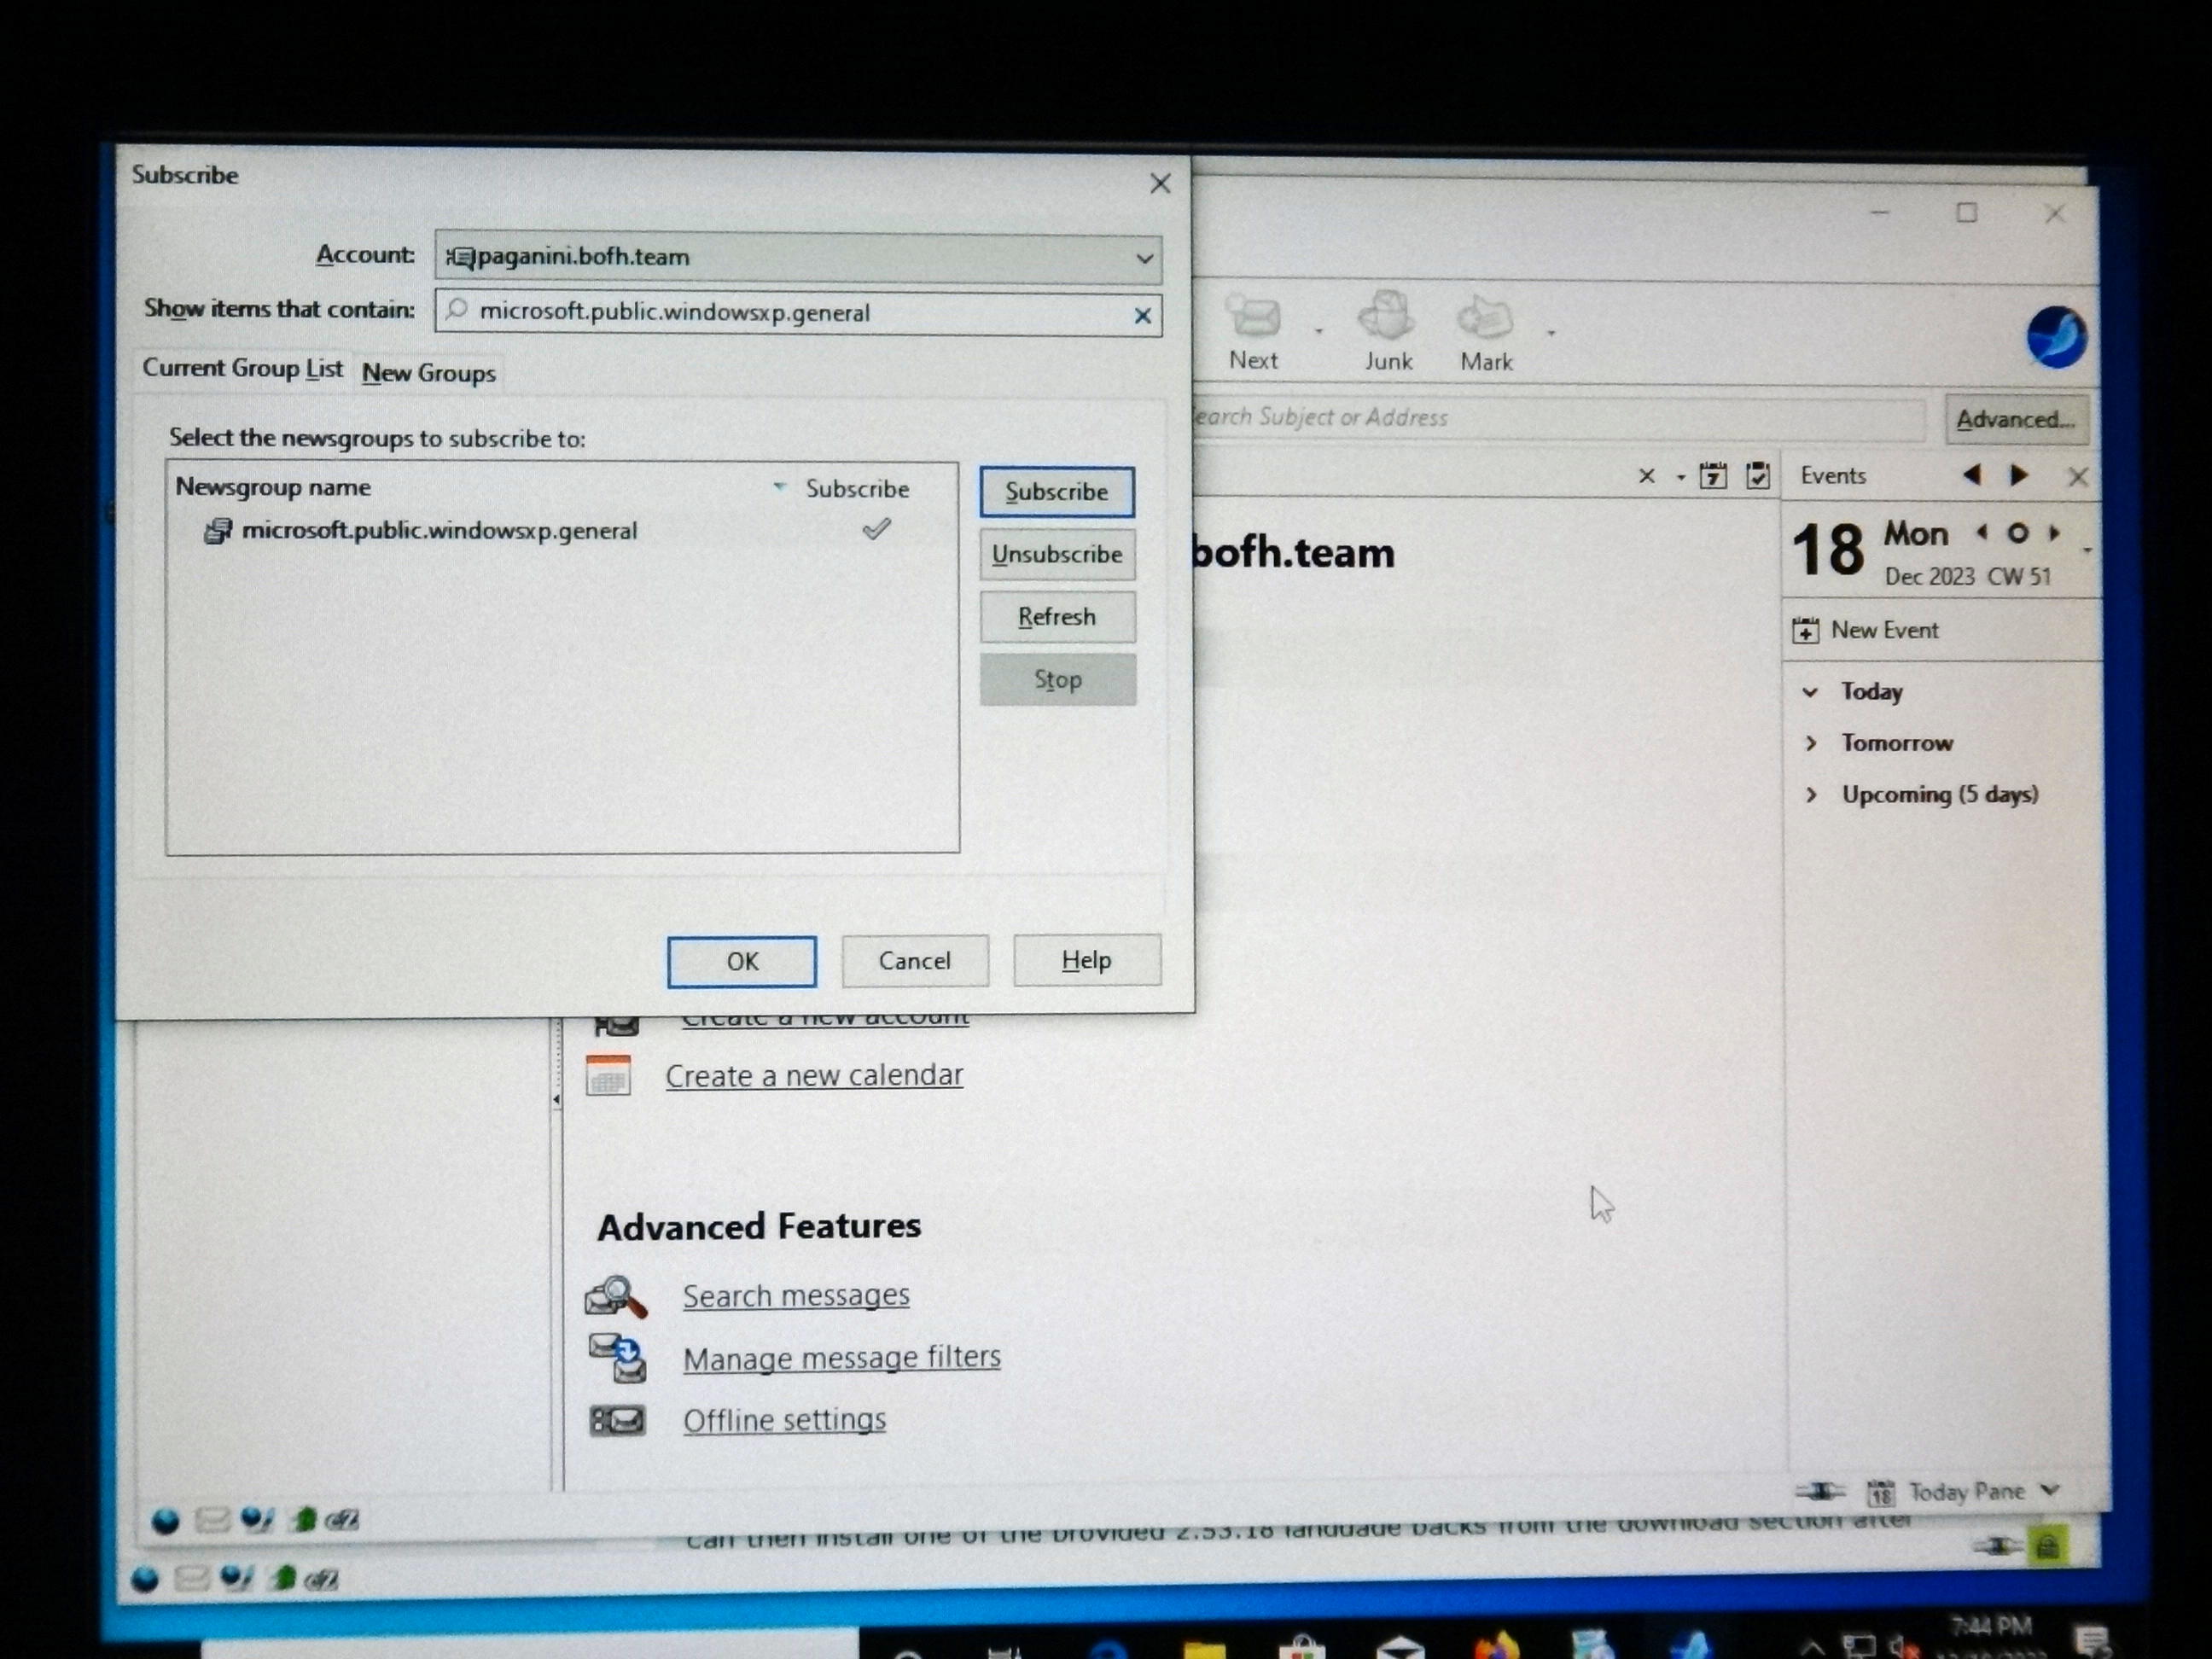Click the filter icon beside Manage message filters
Viewport: 2212px width, 1659px height.
pos(617,1358)
